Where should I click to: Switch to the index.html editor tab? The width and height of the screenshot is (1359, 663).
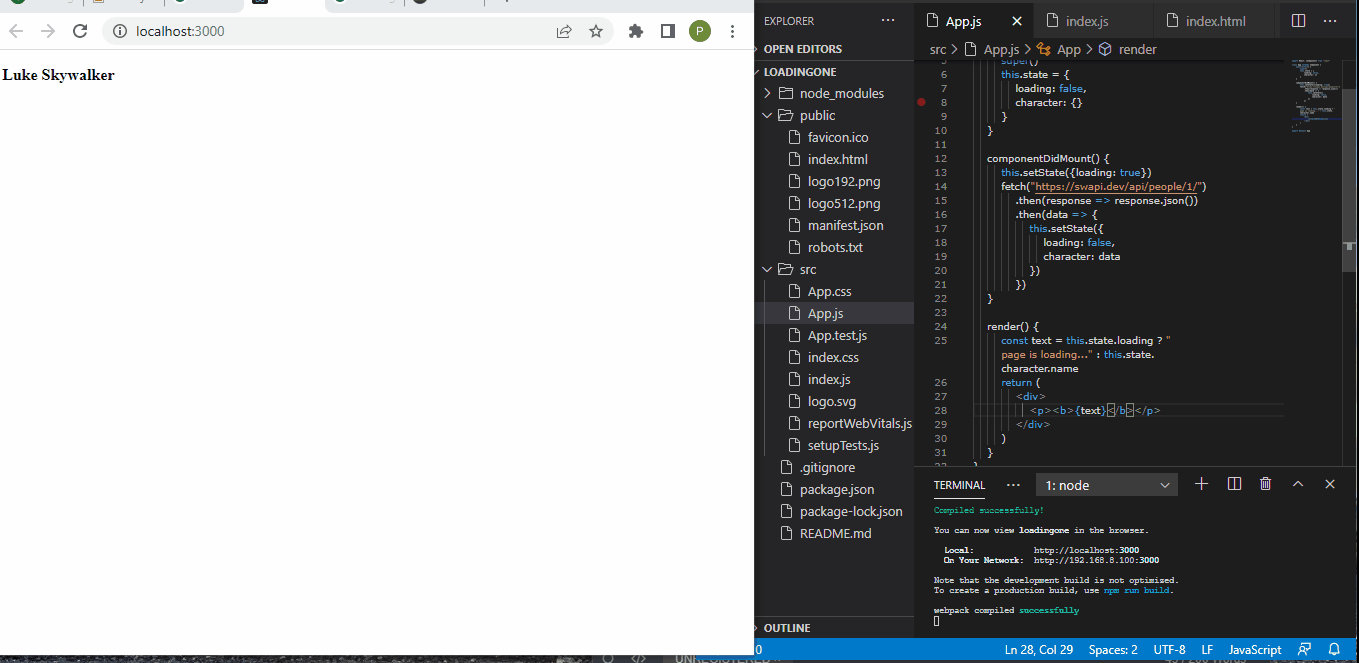1214,20
